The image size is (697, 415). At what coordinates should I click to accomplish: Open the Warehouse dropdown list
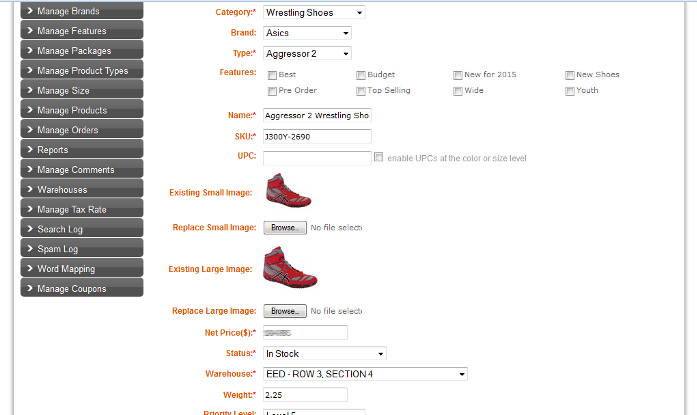365,374
